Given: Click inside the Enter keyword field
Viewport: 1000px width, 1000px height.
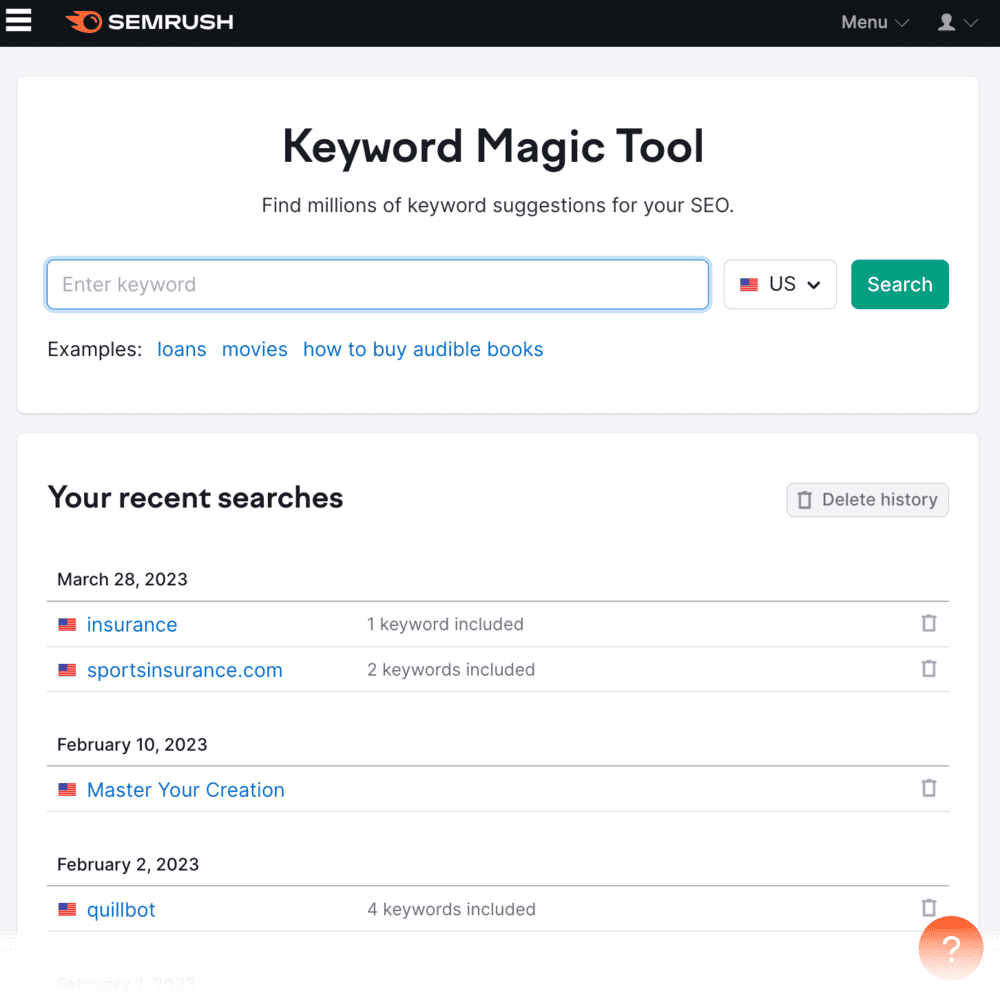Looking at the screenshot, I should (377, 284).
